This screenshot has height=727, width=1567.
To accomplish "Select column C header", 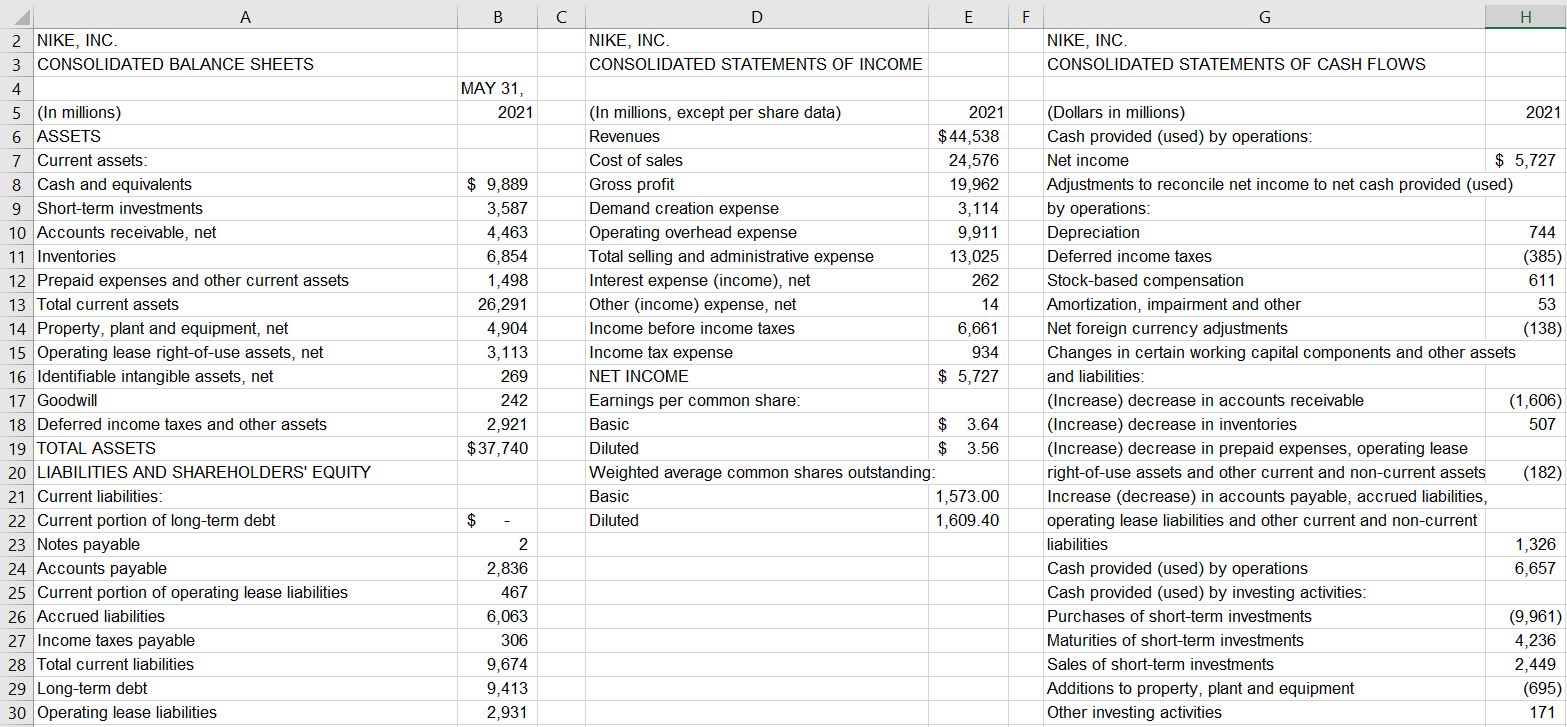I will (561, 15).
